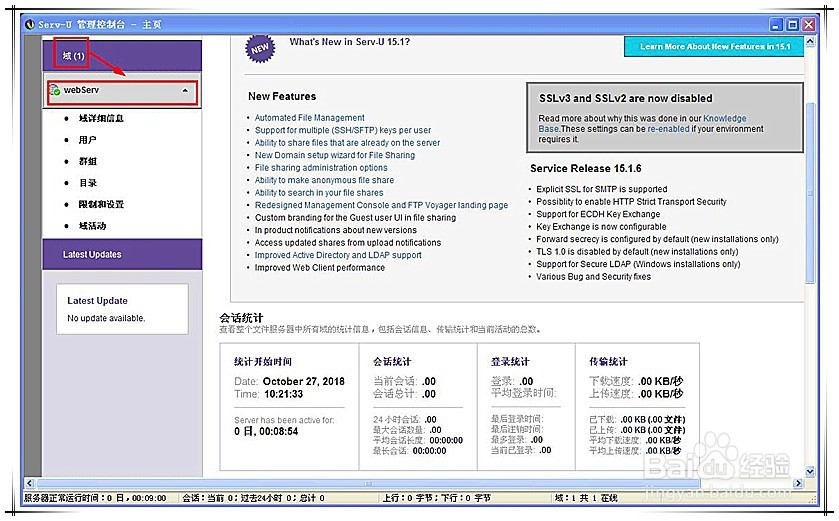Image resolution: width=839 pixels, height=521 pixels.
Task: Click vertical scrollbar down arrow
Action: [x=810, y=471]
